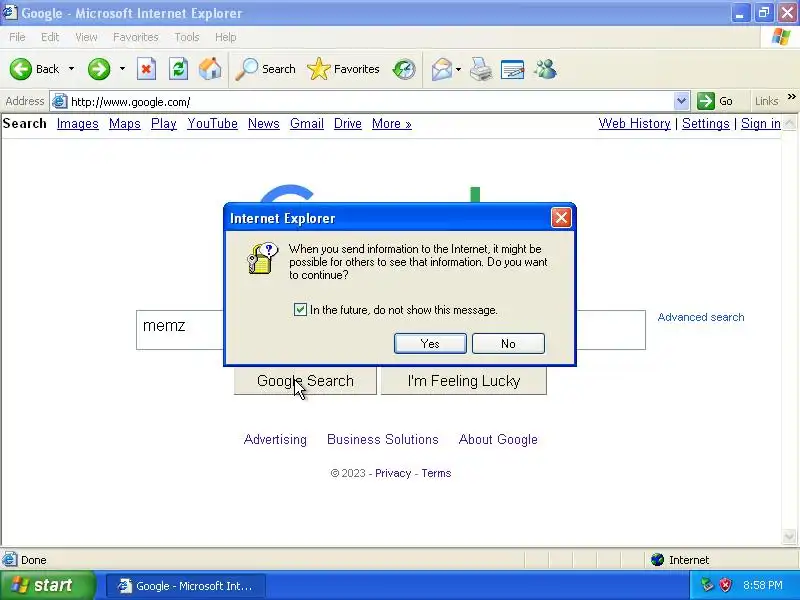Image resolution: width=800 pixels, height=600 pixels.
Task: Open the Drive link
Action: 347,123
